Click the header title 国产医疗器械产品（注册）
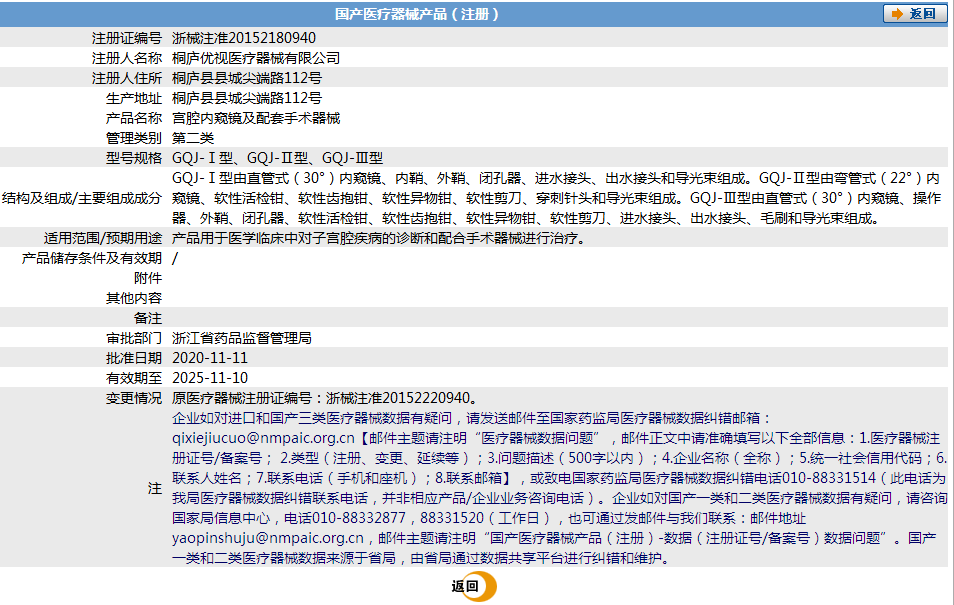The height and width of the screenshot is (605, 954). pos(417,14)
